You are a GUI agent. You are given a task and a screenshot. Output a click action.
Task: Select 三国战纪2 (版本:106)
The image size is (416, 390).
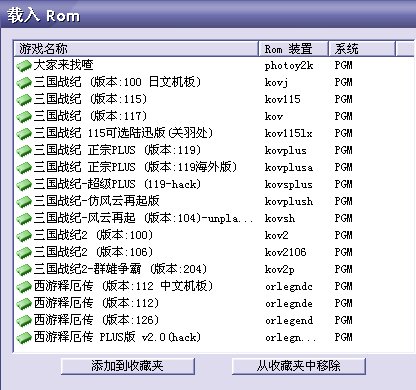point(93,252)
